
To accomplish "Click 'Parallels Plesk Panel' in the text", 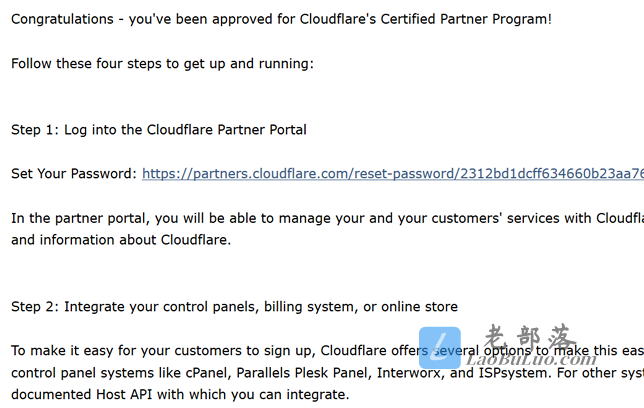I will coord(303,373).
